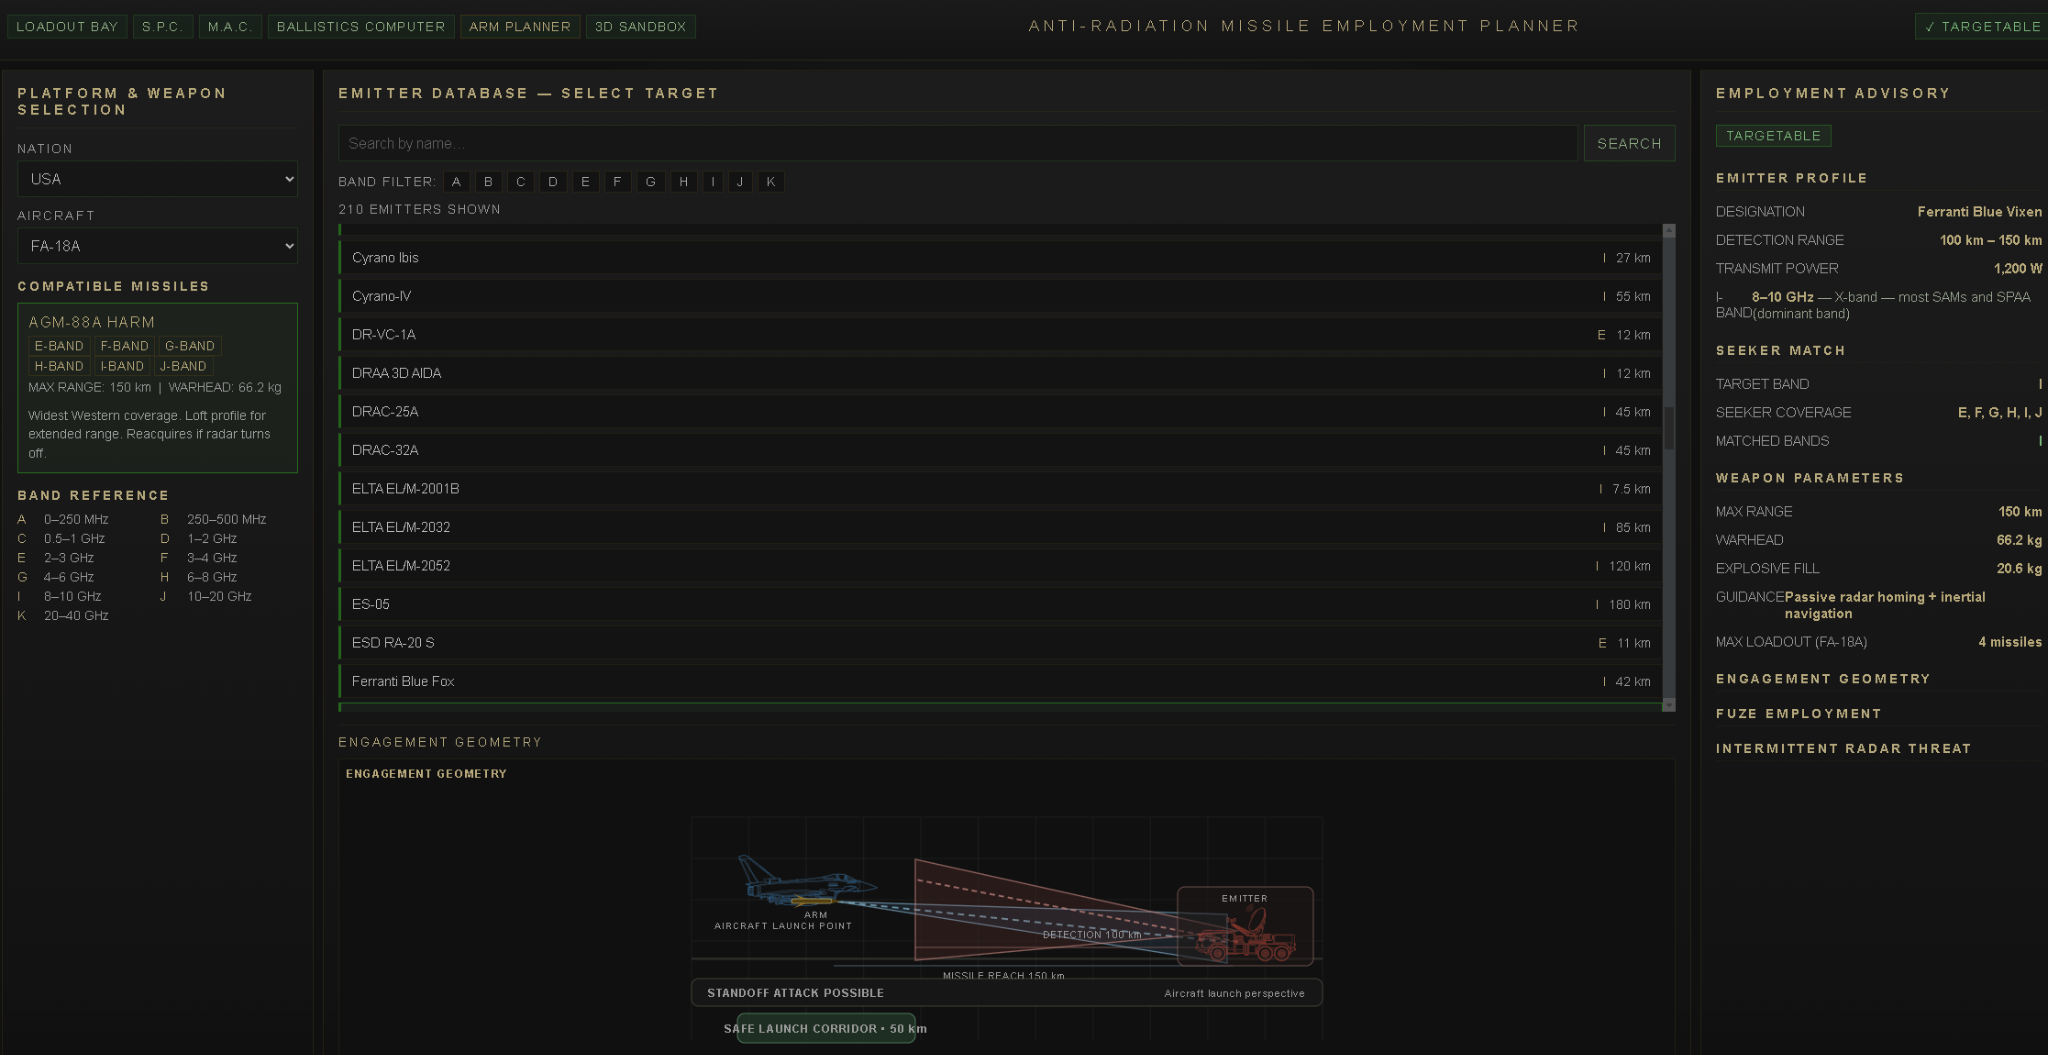The height and width of the screenshot is (1055, 2048).
Task: Select the ARM Planner tab
Action: 520,27
